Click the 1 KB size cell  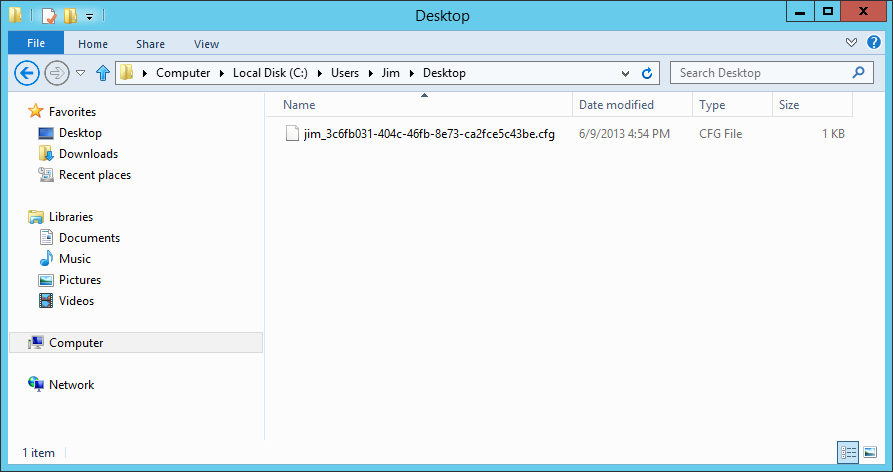pyautogui.click(x=833, y=134)
